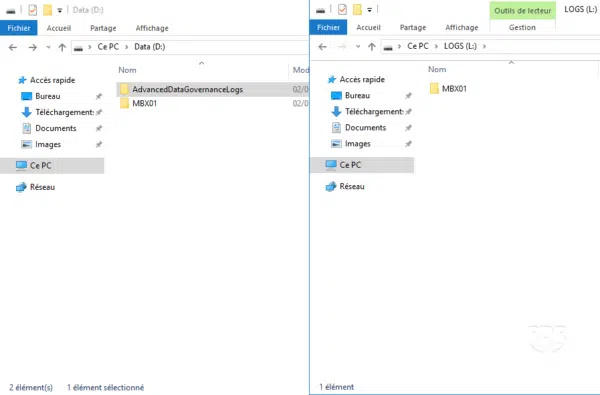
Task: Select Accès rapide in Data window sidebar
Action: tap(52, 80)
